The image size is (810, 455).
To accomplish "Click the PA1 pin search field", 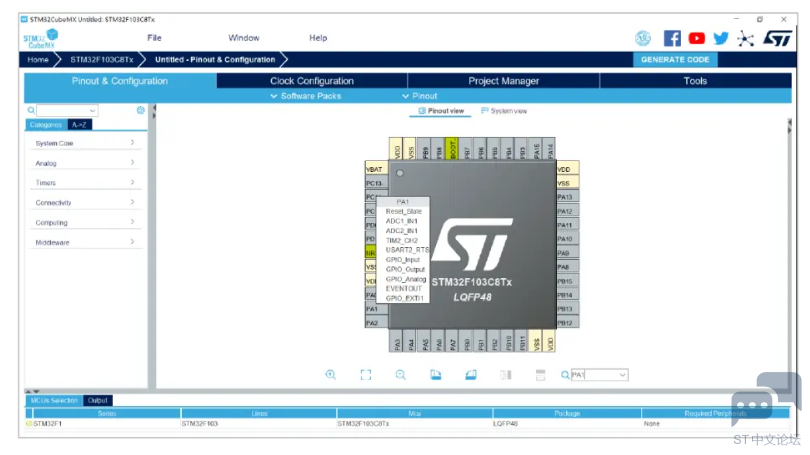I will (599, 375).
